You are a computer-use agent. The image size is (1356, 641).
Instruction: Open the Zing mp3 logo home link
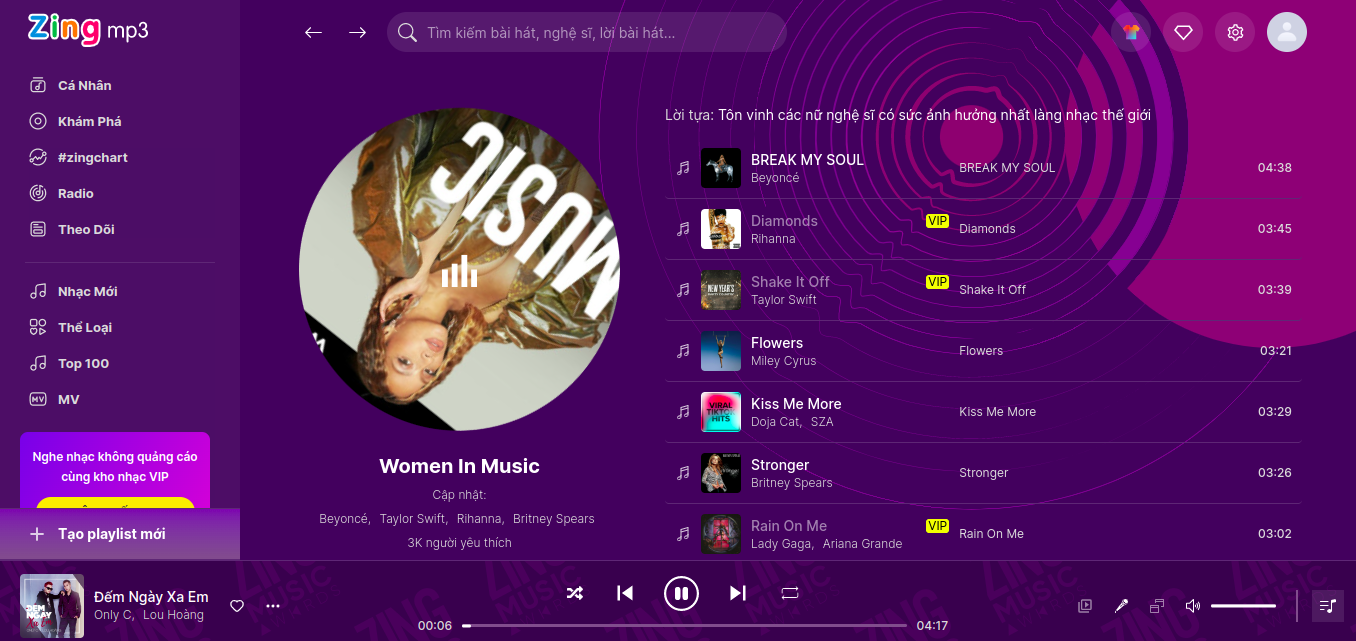(88, 30)
